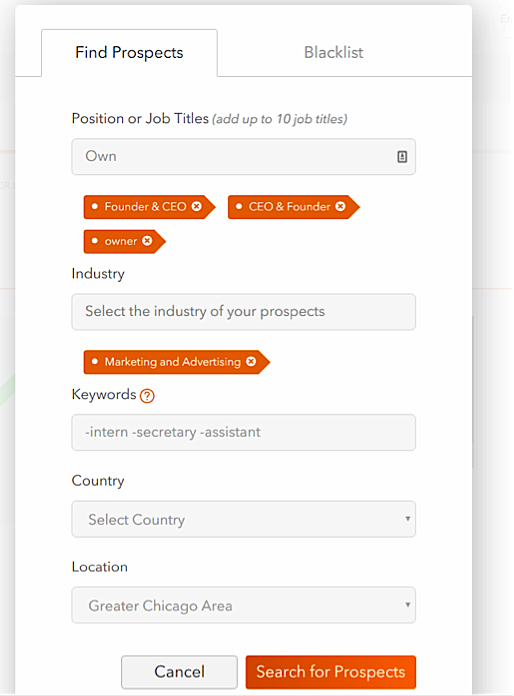Click the Search for Prospects button
This screenshot has width=514, height=696.
pos(331,672)
